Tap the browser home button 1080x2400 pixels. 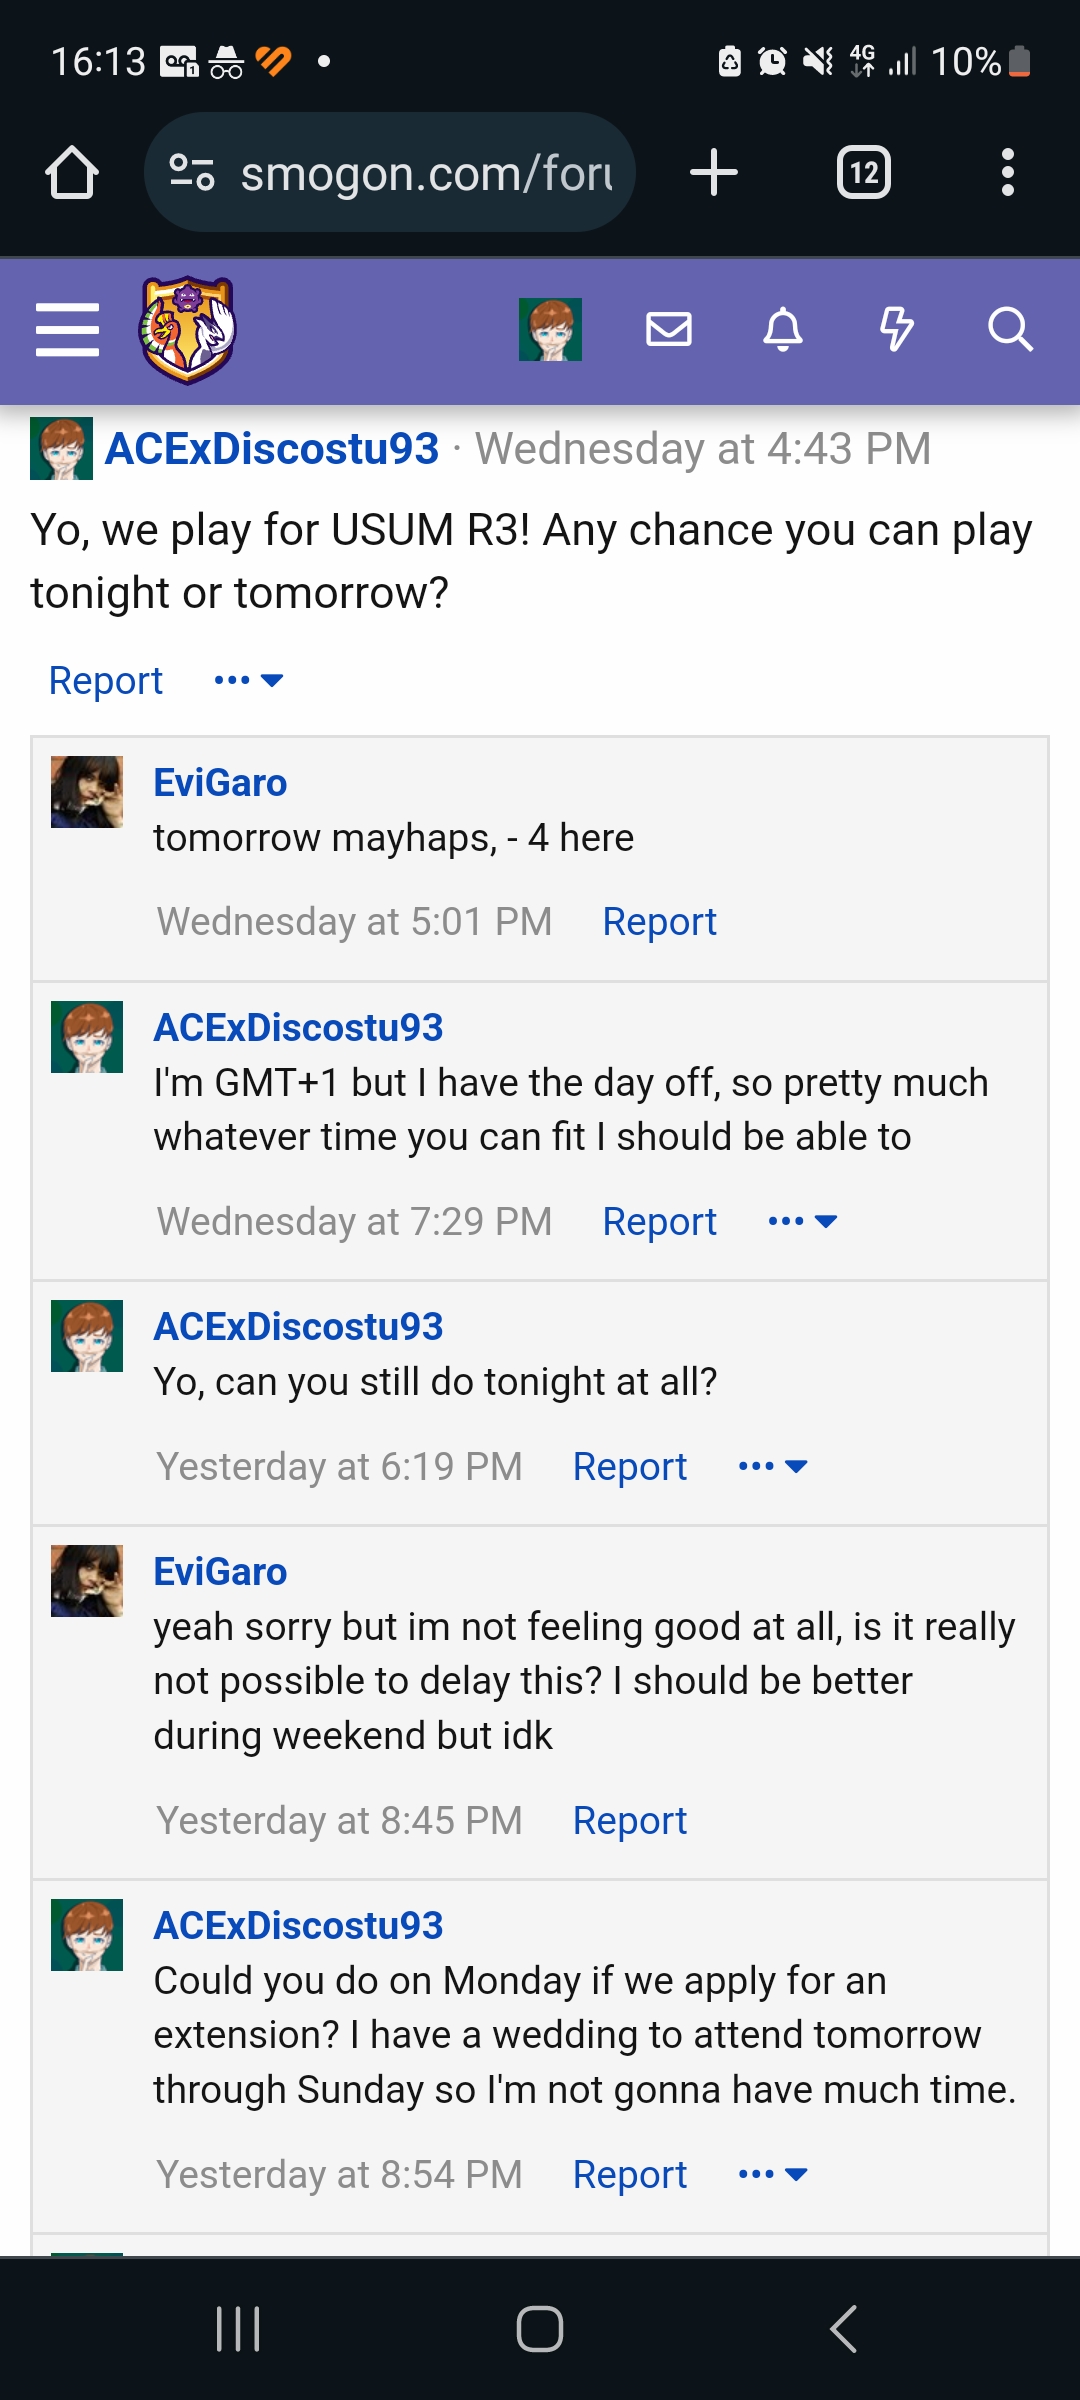72,173
